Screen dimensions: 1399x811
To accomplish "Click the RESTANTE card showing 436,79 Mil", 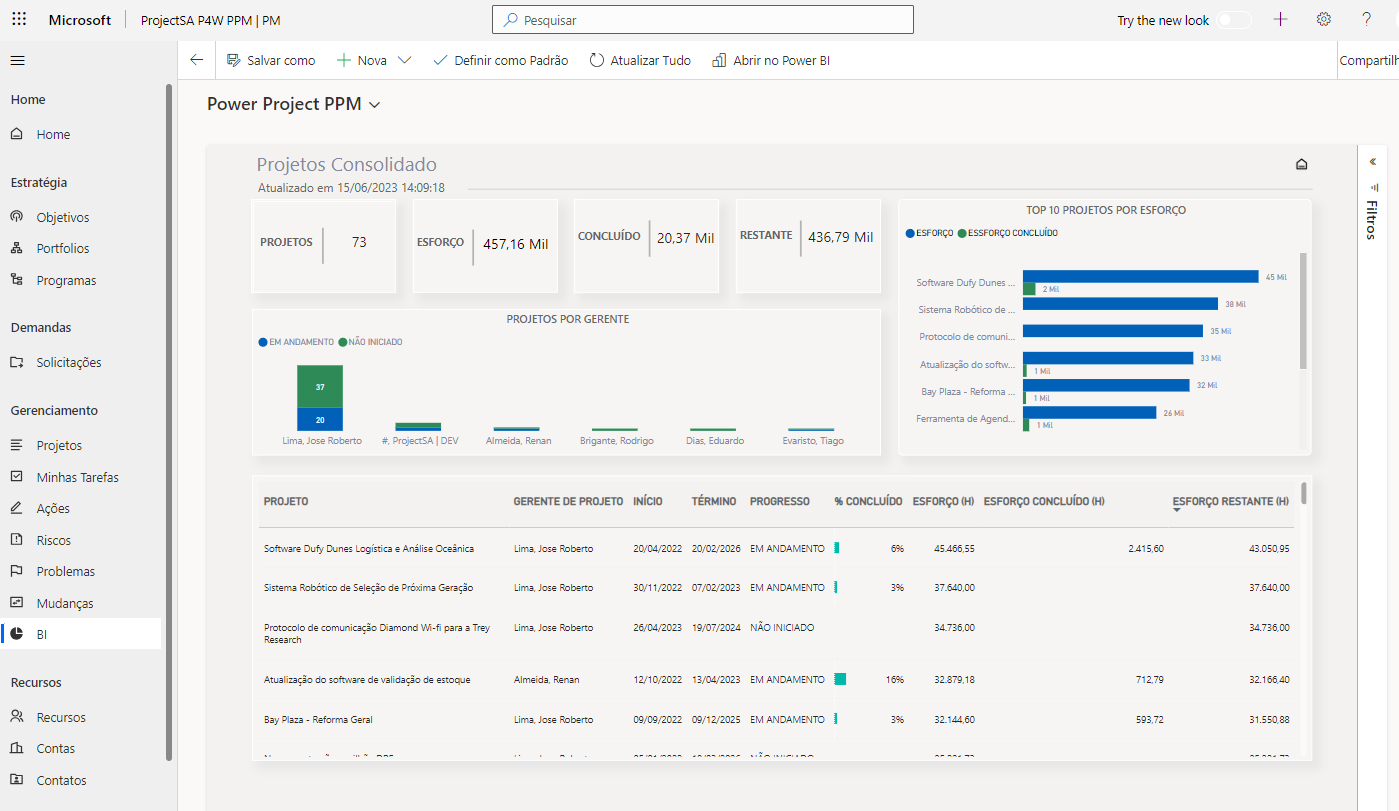I will tap(808, 246).
